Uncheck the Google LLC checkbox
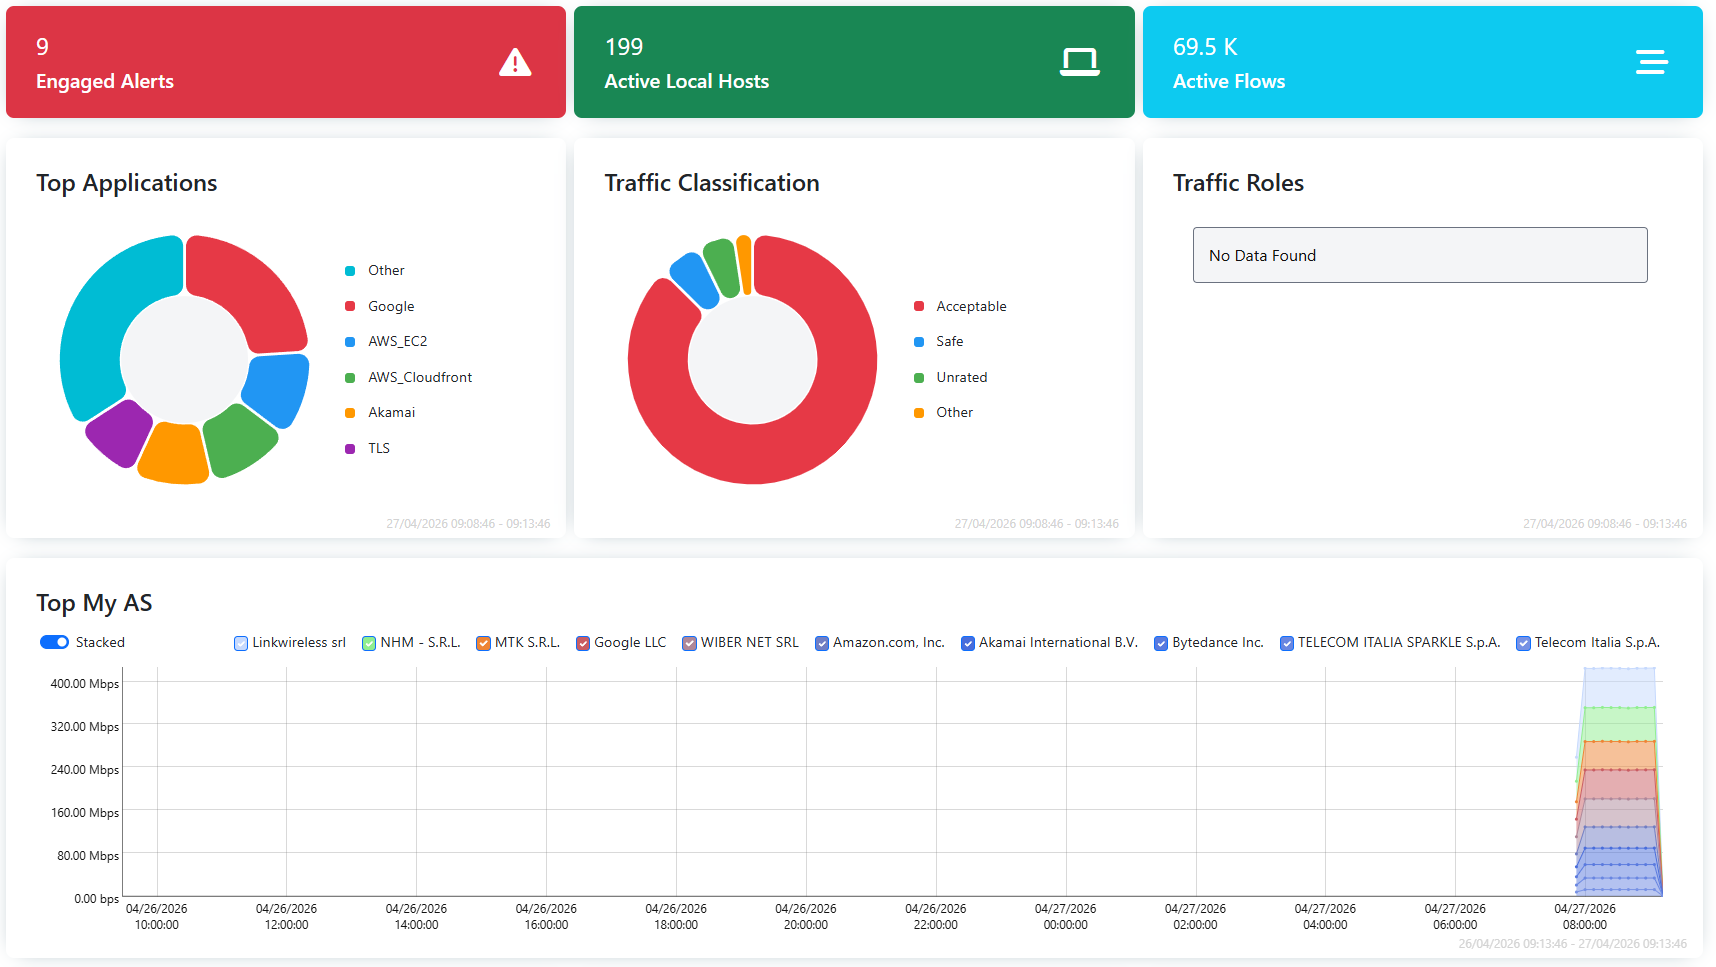 click(x=583, y=643)
